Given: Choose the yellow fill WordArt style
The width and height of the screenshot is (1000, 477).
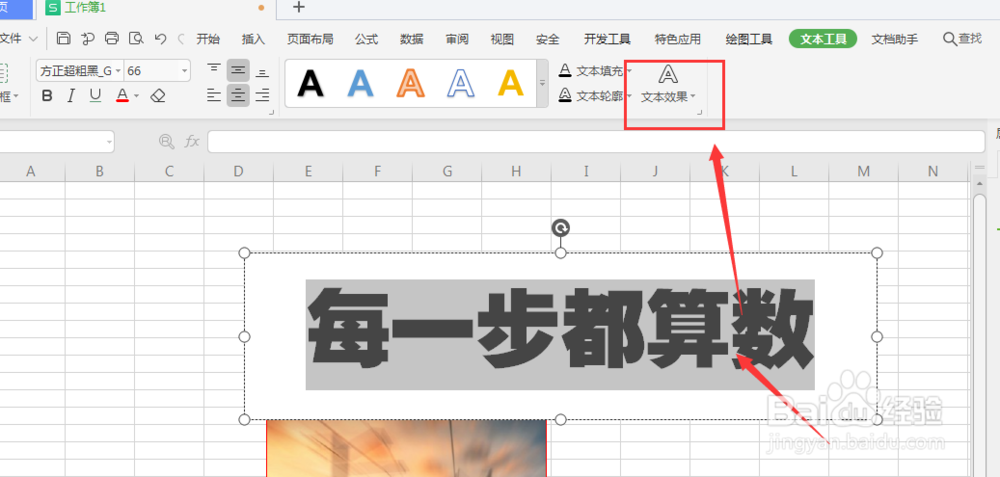Looking at the screenshot, I should point(511,84).
